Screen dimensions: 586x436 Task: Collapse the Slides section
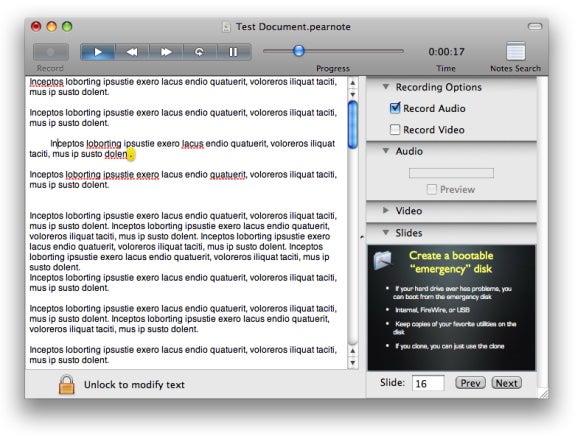click(x=386, y=232)
